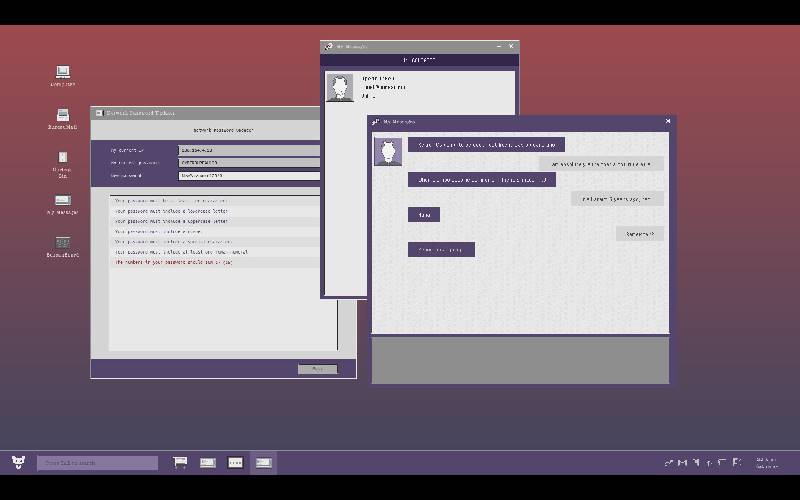Click the lowest gray reply bubble in chat
This screenshot has width=800, height=500.
pos(639,234)
